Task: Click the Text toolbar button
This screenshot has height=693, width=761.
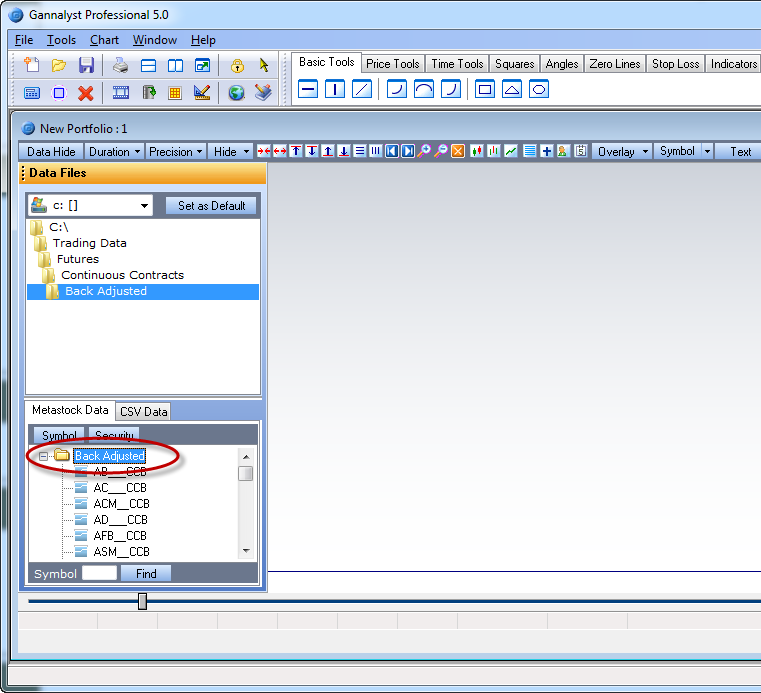Action: [740, 152]
